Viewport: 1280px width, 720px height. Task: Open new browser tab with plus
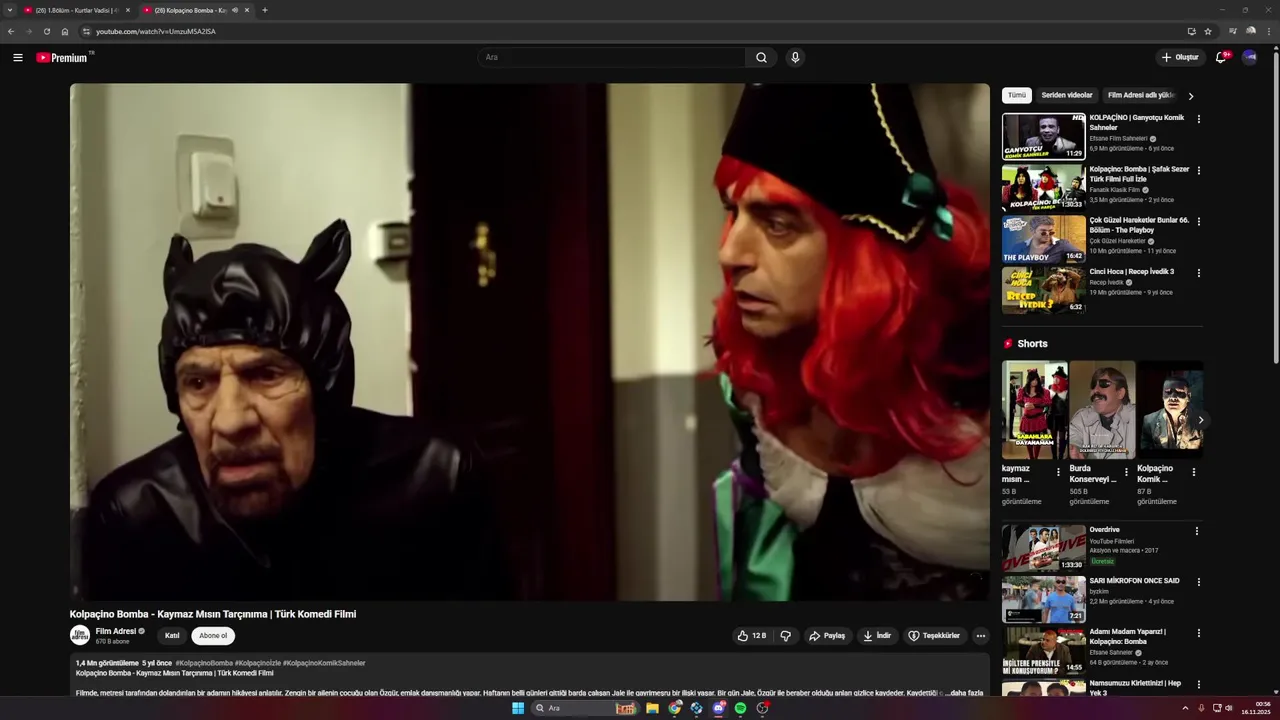point(264,10)
